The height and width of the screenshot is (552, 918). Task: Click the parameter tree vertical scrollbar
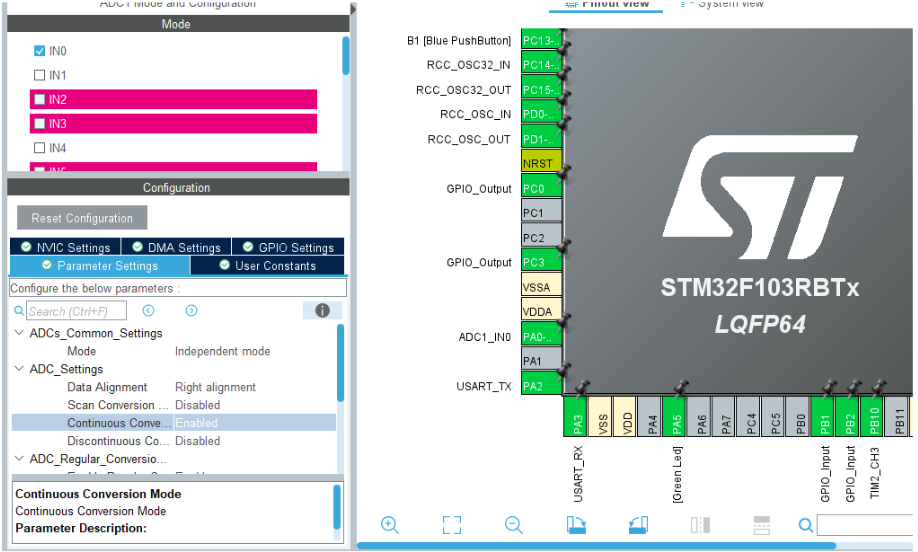click(340, 363)
